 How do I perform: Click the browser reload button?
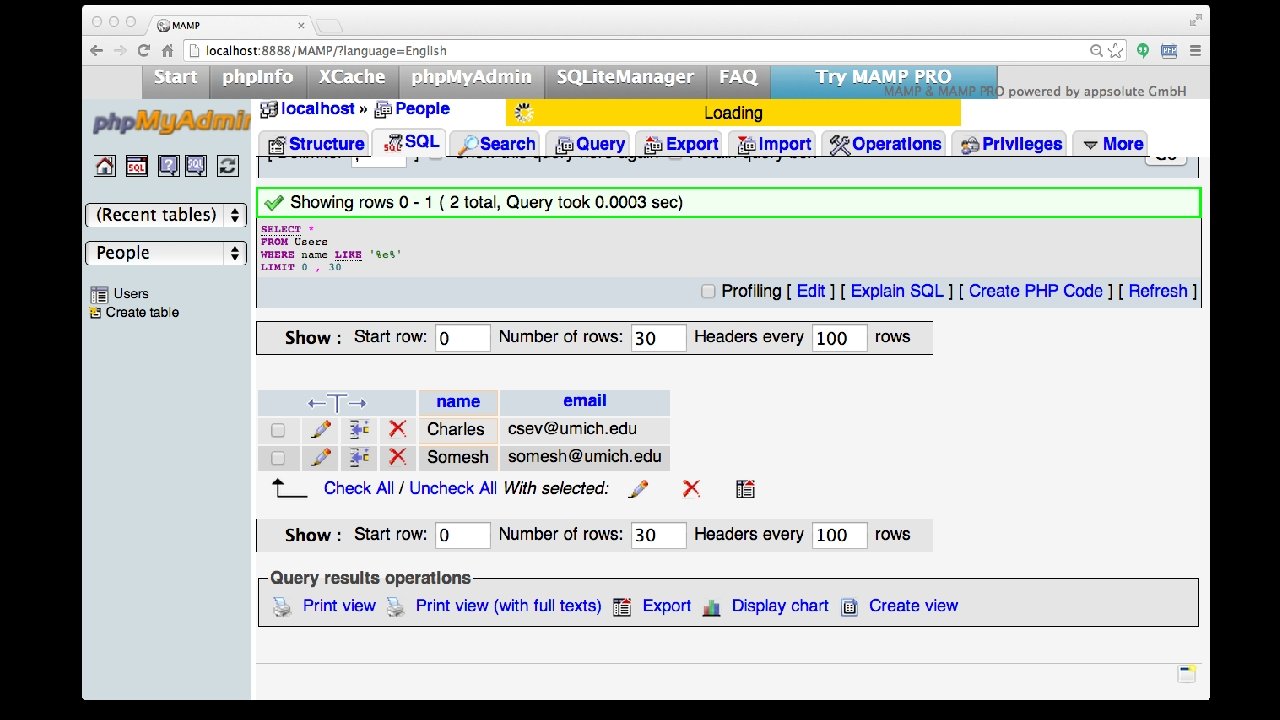coord(144,50)
